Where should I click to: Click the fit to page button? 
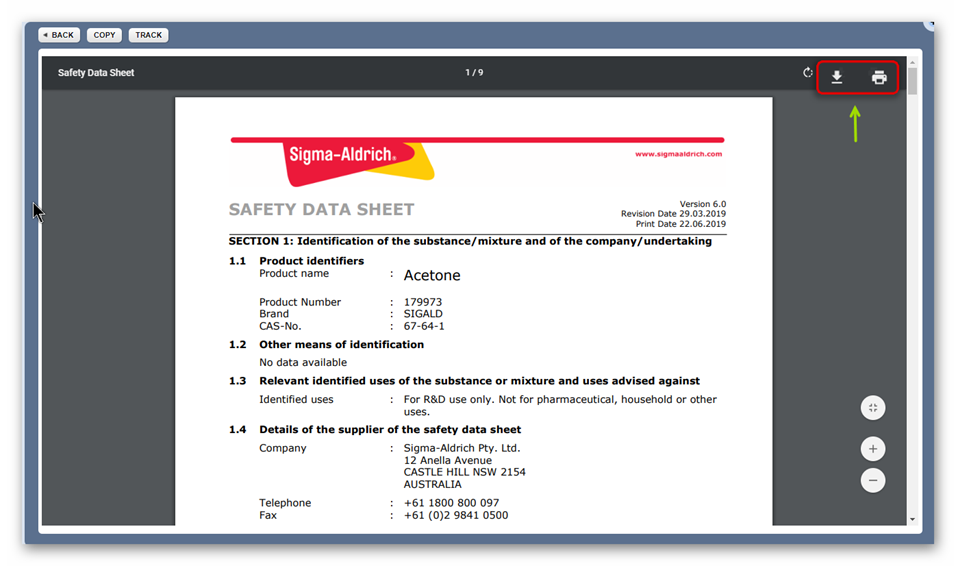click(x=872, y=408)
